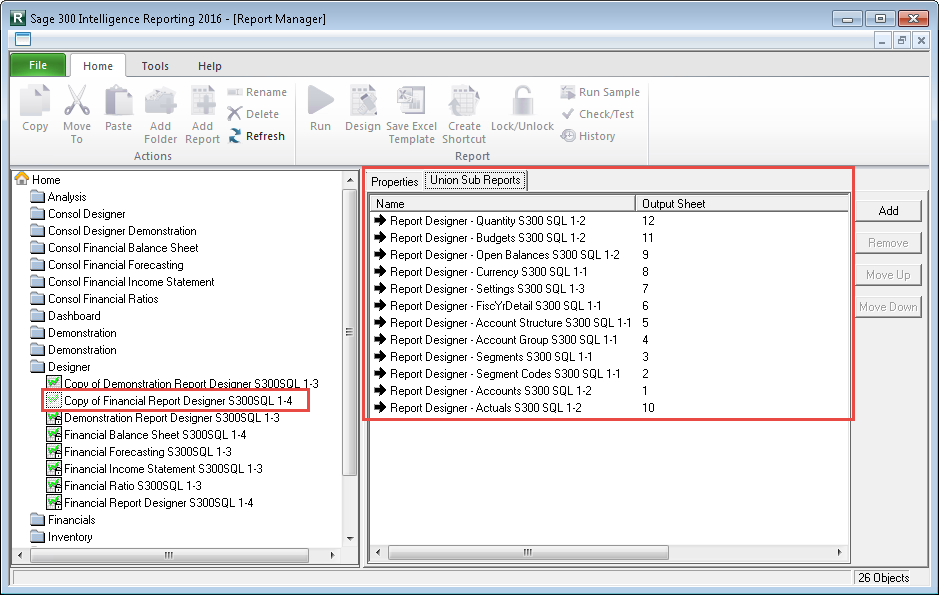Select Report Designer - Currency S300 SQL 1-1
The width and height of the screenshot is (939, 595).
[x=480, y=272]
